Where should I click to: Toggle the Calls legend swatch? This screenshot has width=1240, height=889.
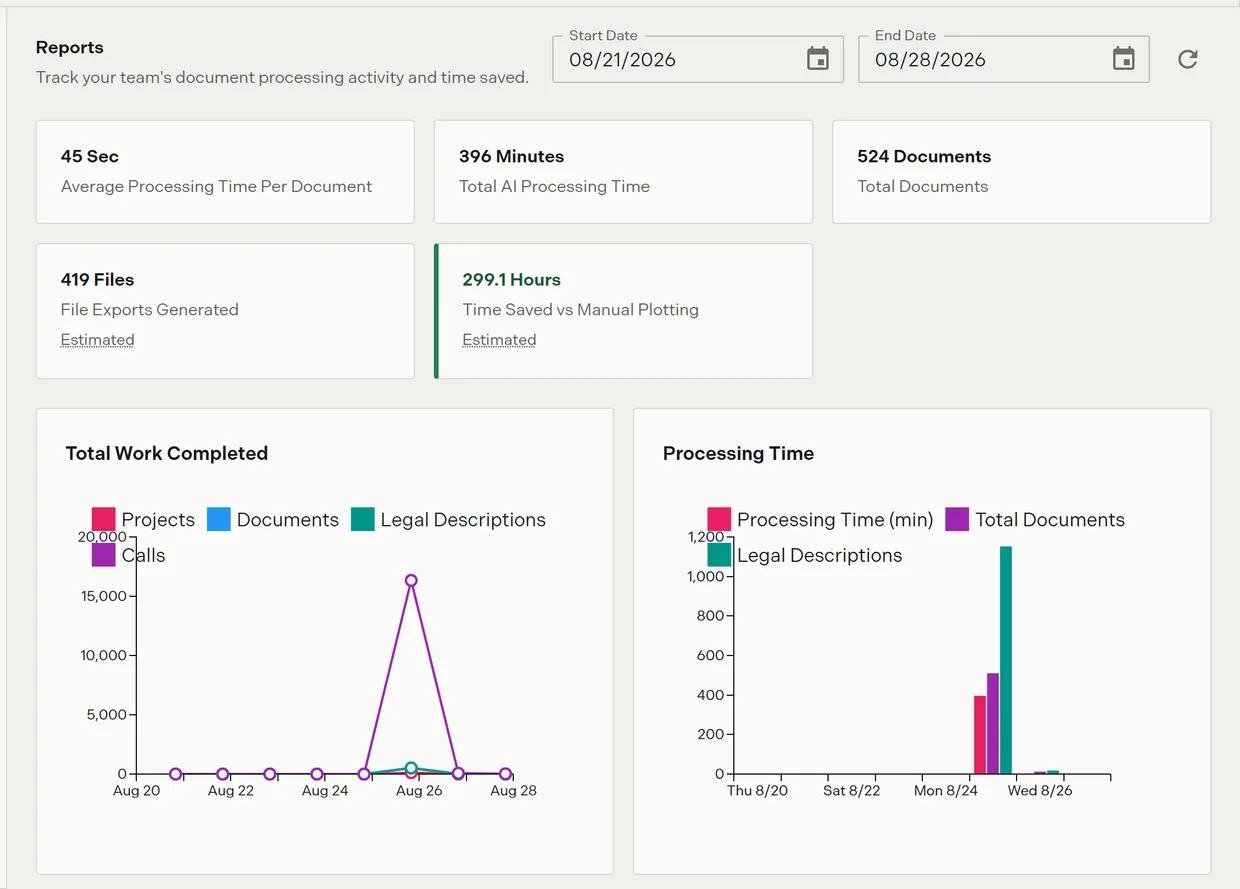(x=104, y=555)
